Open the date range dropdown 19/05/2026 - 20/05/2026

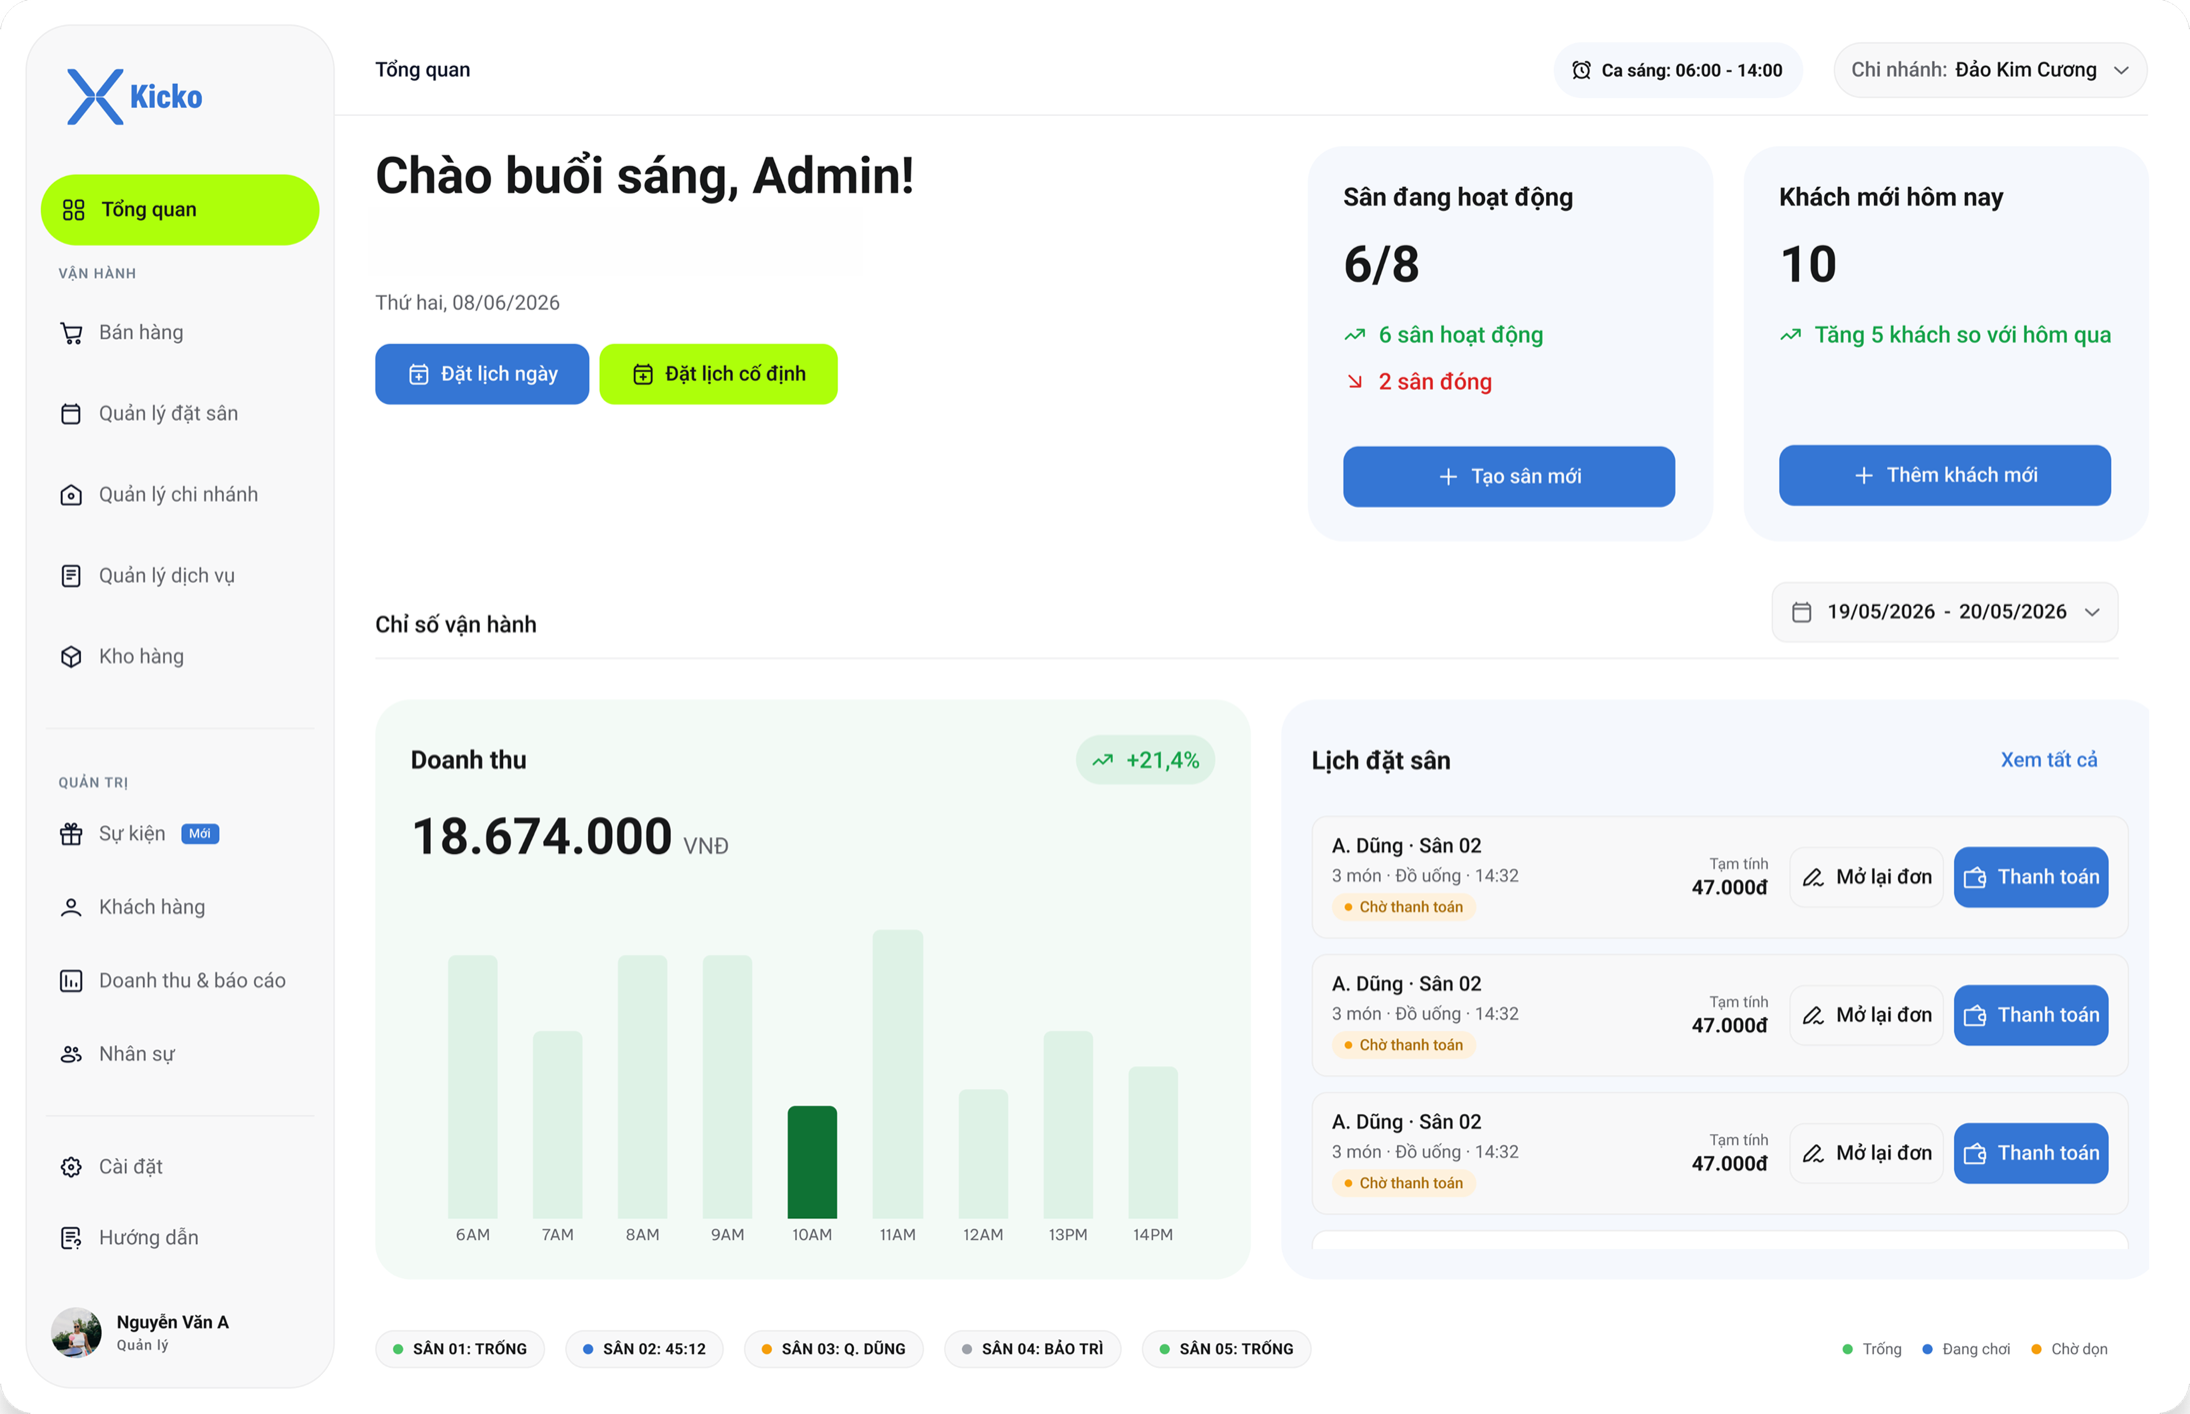[1945, 612]
